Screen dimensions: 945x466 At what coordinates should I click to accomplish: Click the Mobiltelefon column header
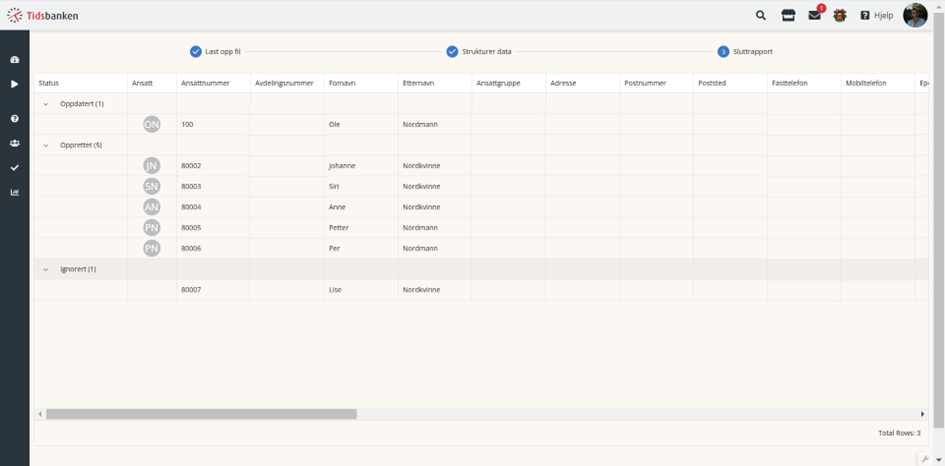tap(878, 83)
